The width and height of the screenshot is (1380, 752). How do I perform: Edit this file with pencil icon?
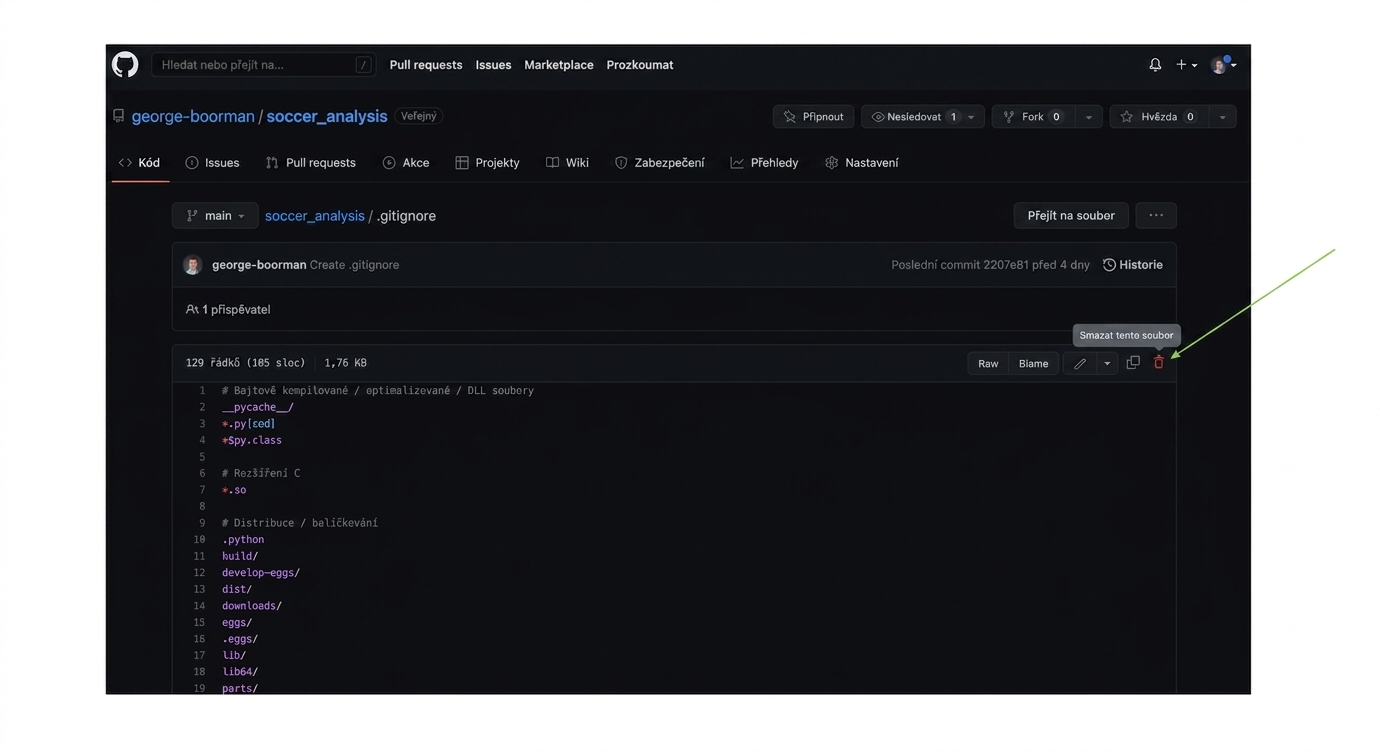tap(1080, 364)
